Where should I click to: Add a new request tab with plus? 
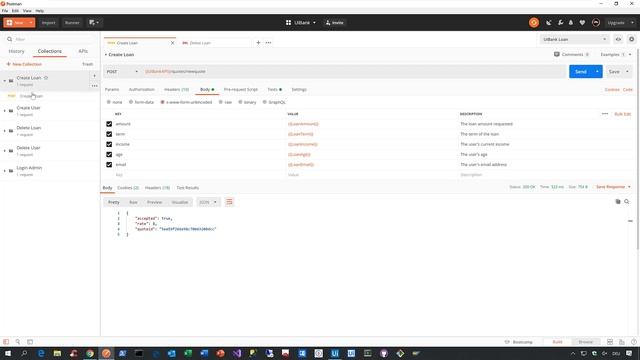pyautogui.click(x=258, y=42)
